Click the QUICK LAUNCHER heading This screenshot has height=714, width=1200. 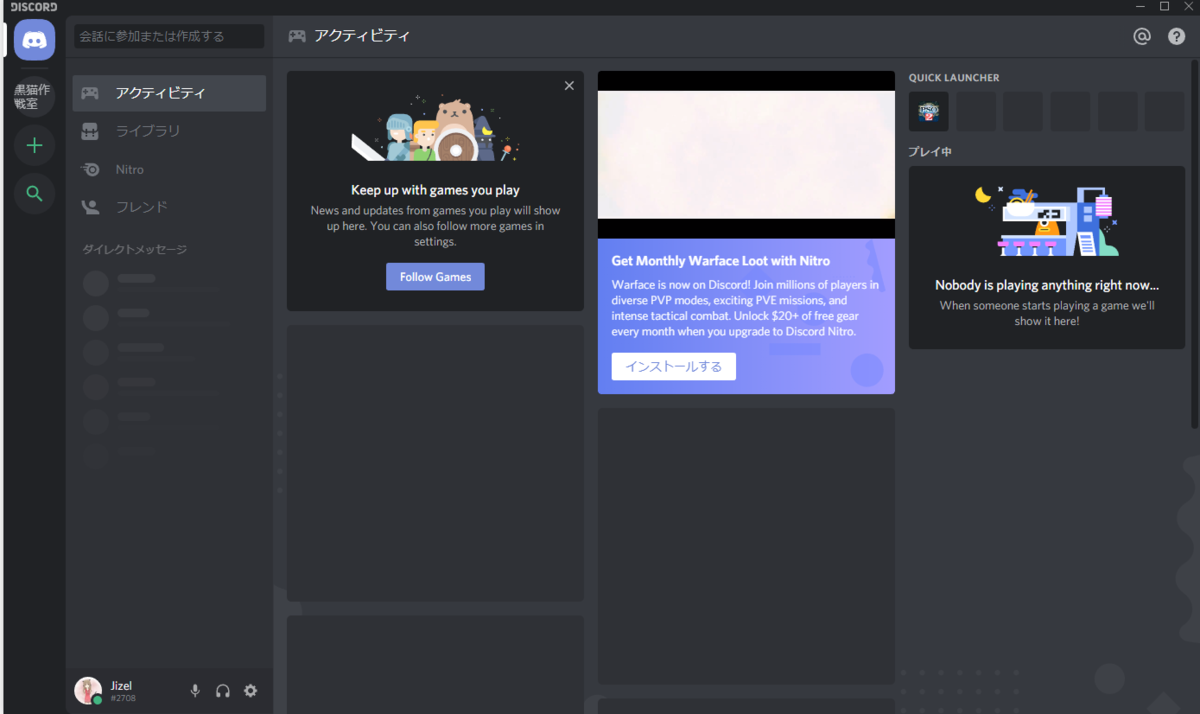954,78
